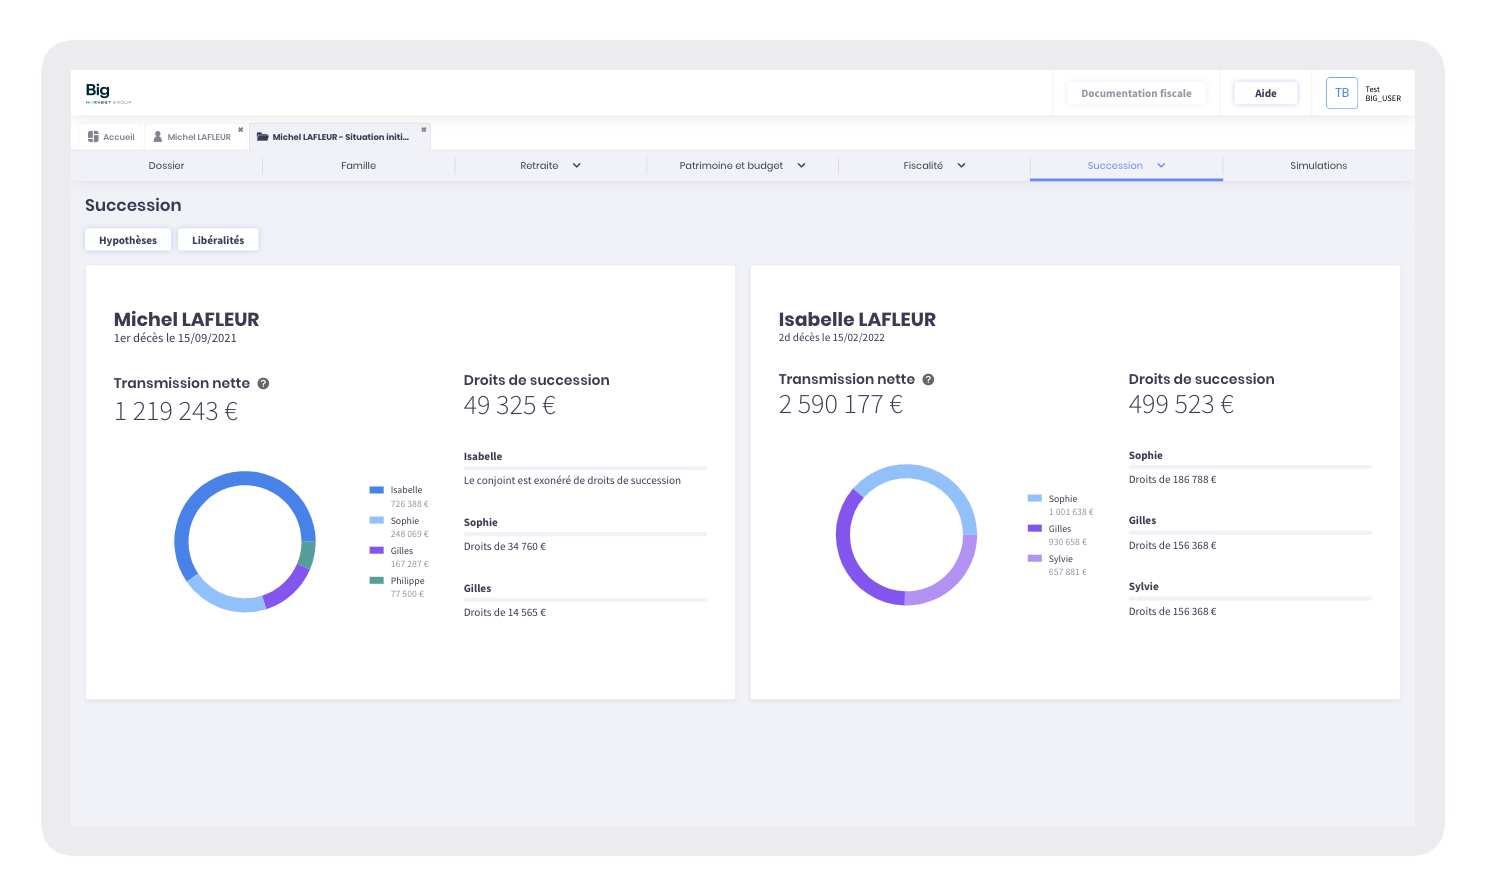Click Isabelle's blue legend swatch
1486x896 pixels.
coord(377,490)
